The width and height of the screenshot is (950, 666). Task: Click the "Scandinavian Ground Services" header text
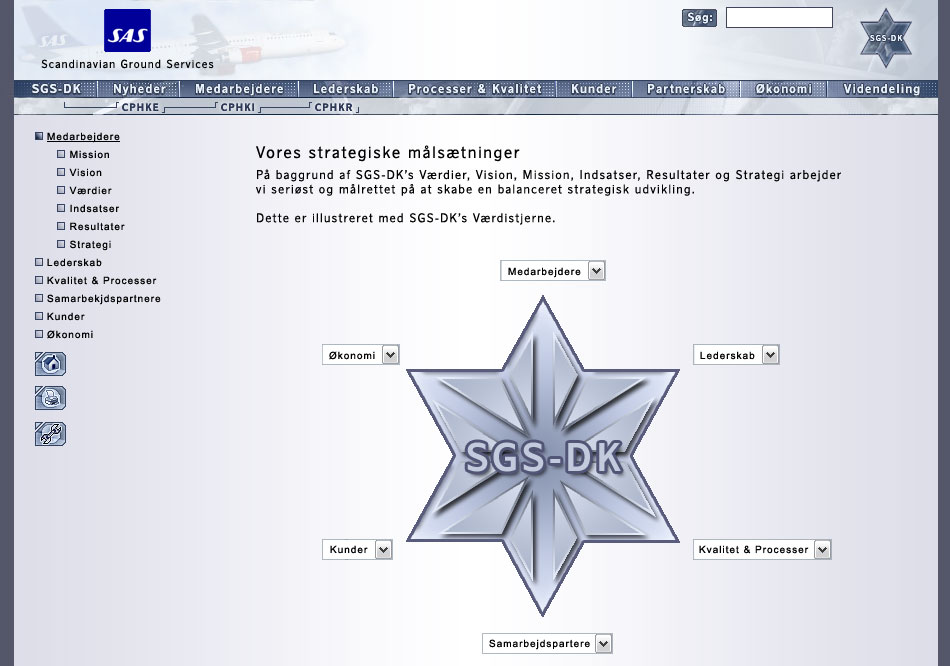(x=127, y=64)
